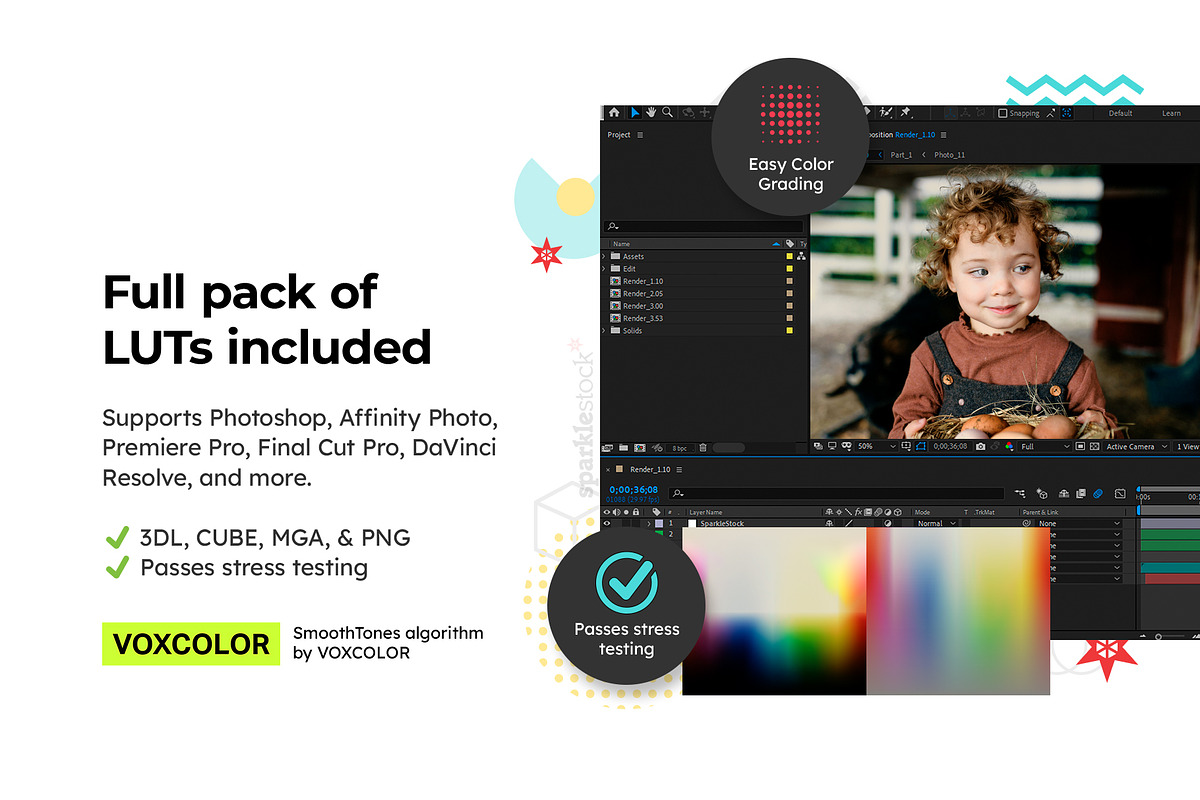Click the new composition icon in Project panel

(x=640, y=447)
